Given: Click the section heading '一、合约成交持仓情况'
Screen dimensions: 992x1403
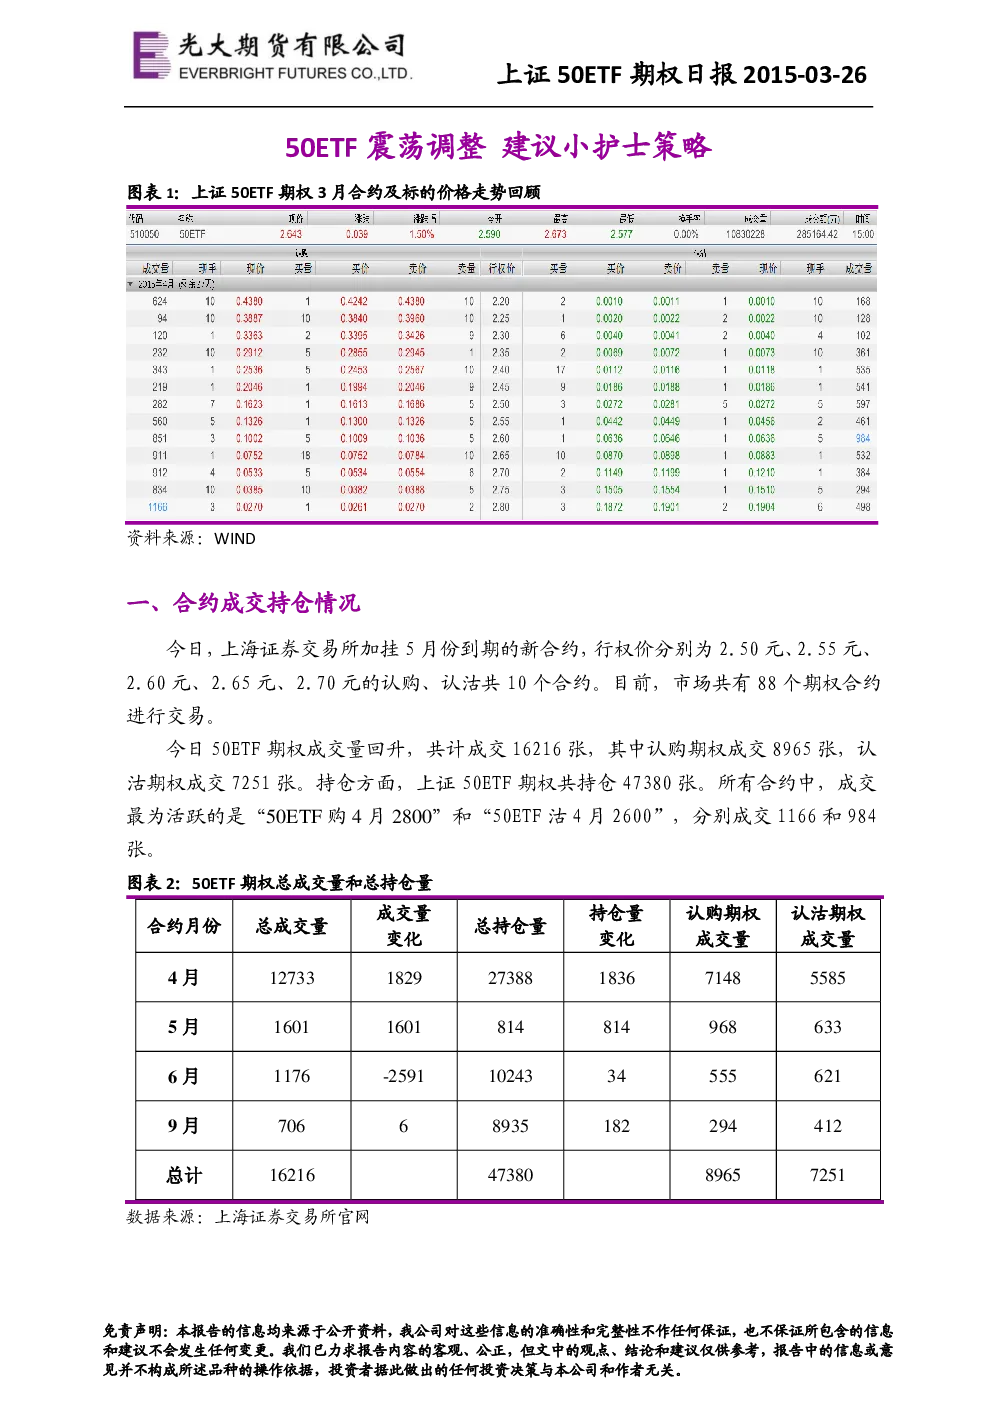Looking at the screenshot, I should [243, 603].
